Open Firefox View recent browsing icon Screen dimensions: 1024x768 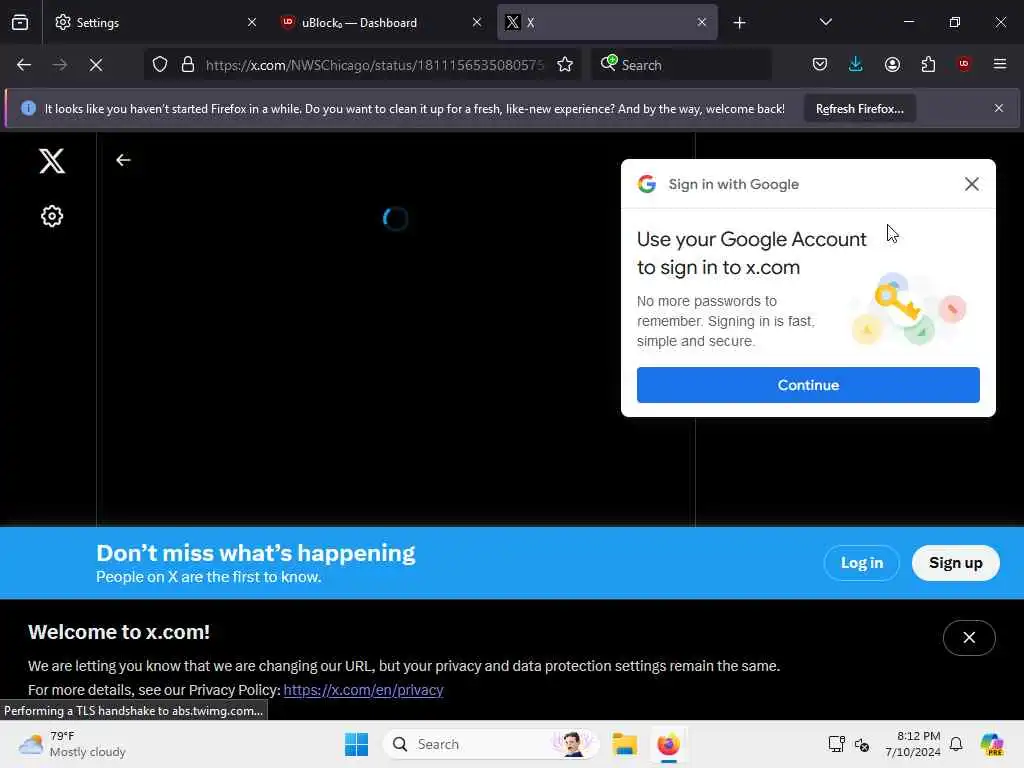20,22
